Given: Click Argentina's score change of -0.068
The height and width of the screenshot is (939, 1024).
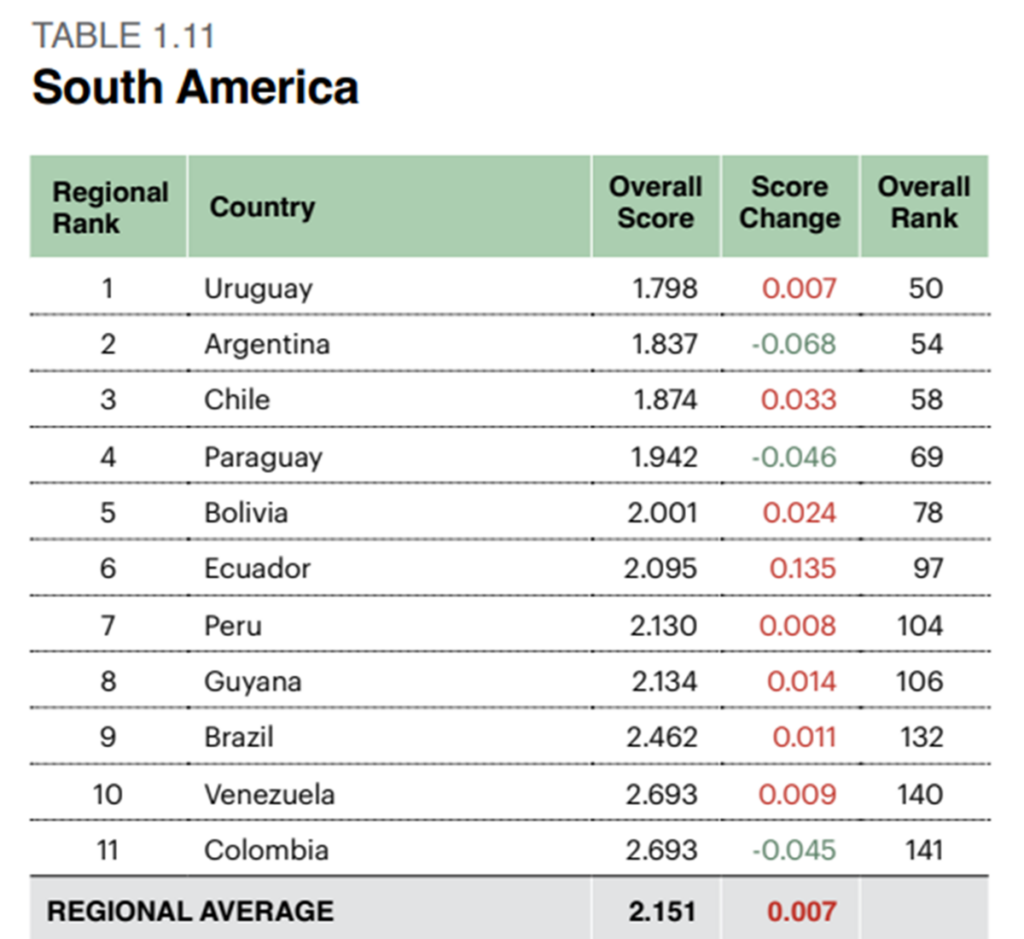Looking at the screenshot, I should coord(793,344).
